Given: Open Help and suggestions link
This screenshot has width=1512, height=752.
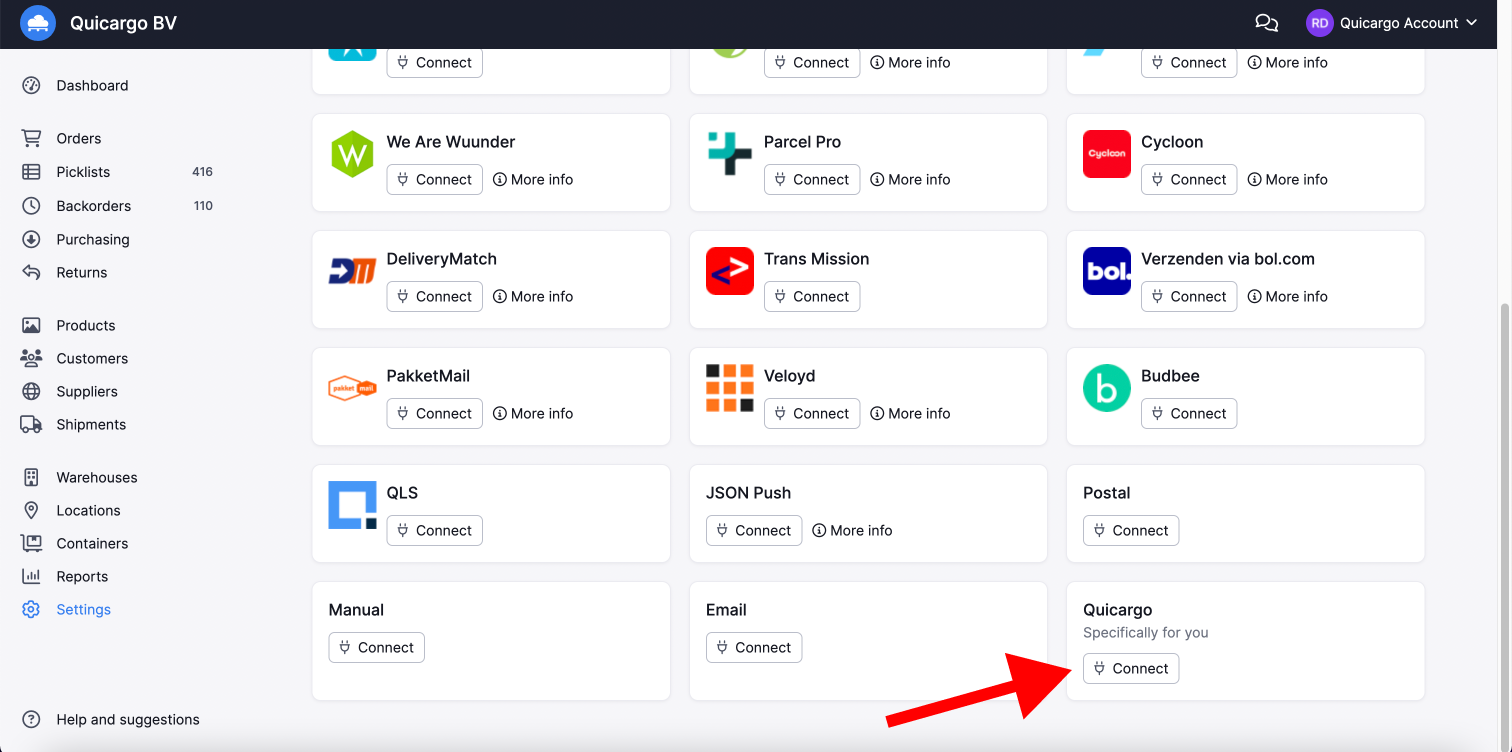Looking at the screenshot, I should click(128, 719).
